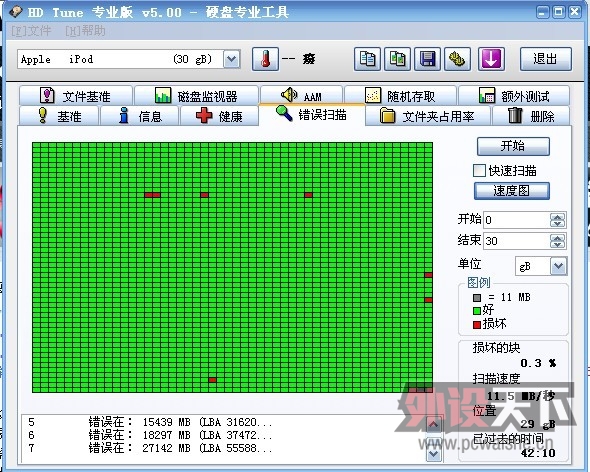Save screenshot floppy disk icon

pyautogui.click(x=427, y=59)
